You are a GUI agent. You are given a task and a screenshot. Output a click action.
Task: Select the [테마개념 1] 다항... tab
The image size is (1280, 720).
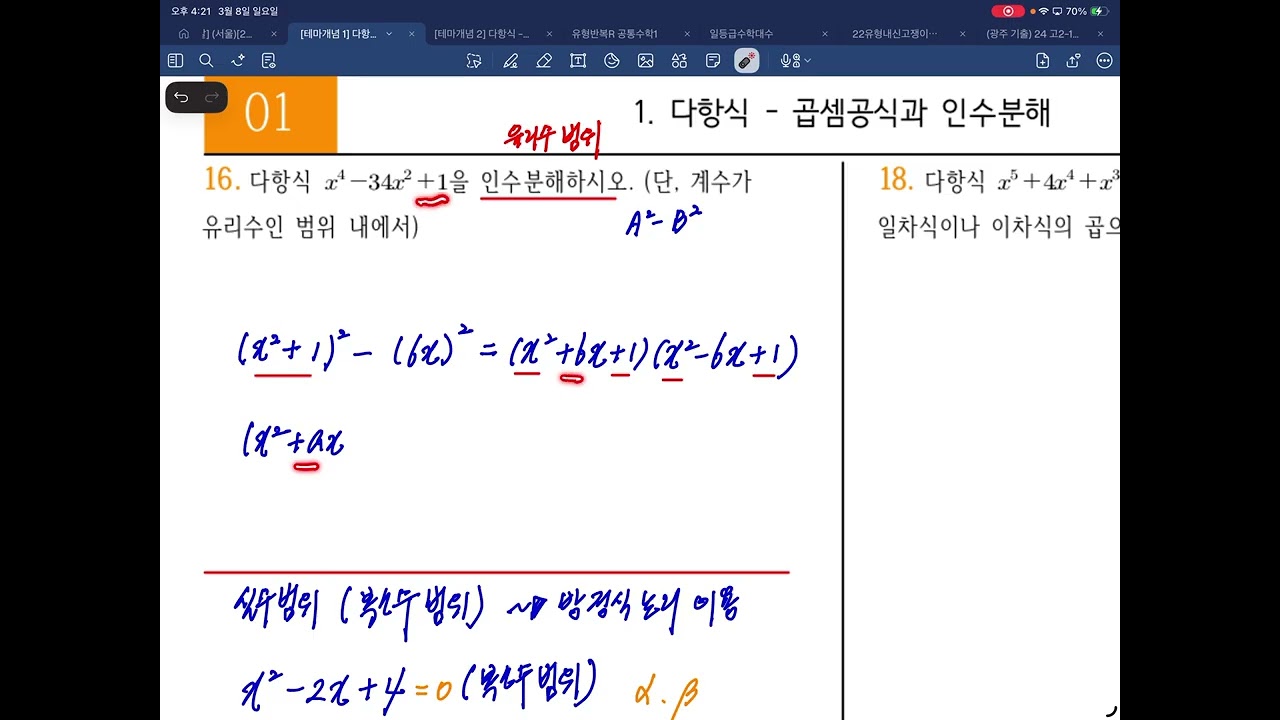(338, 34)
